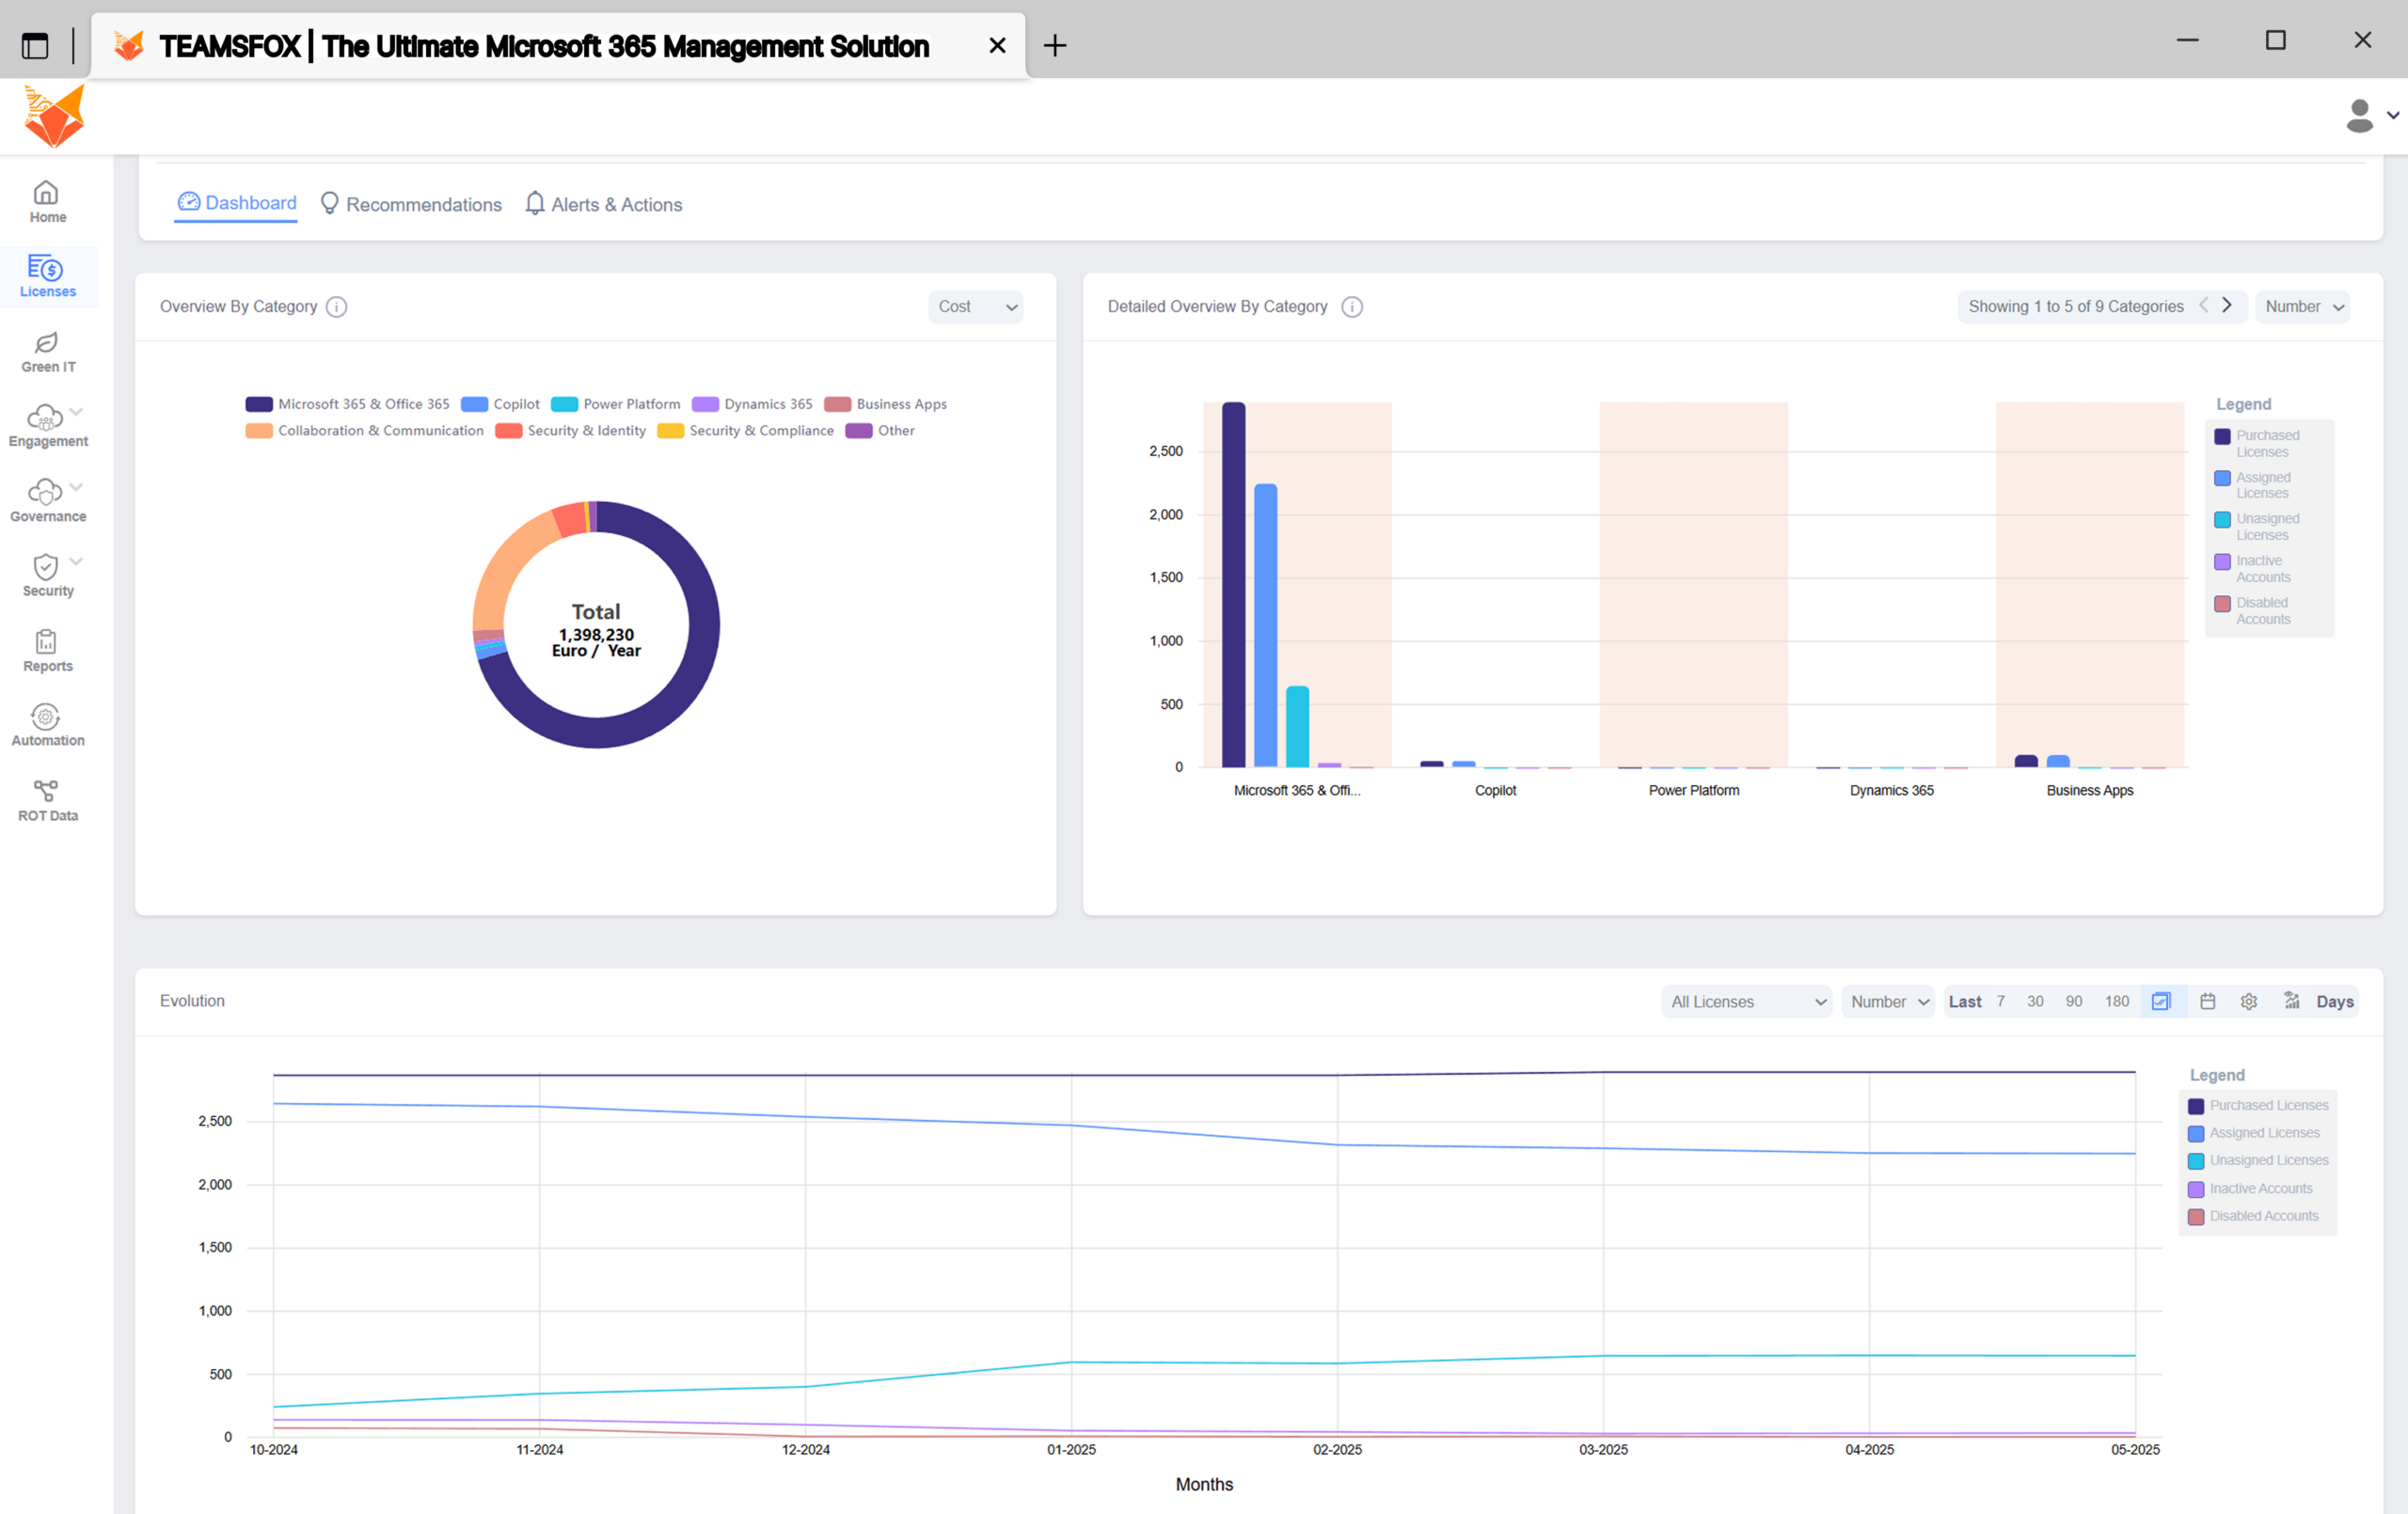The width and height of the screenshot is (2408, 1514).
Task: Open the Home section in the sidebar
Action: (x=47, y=200)
